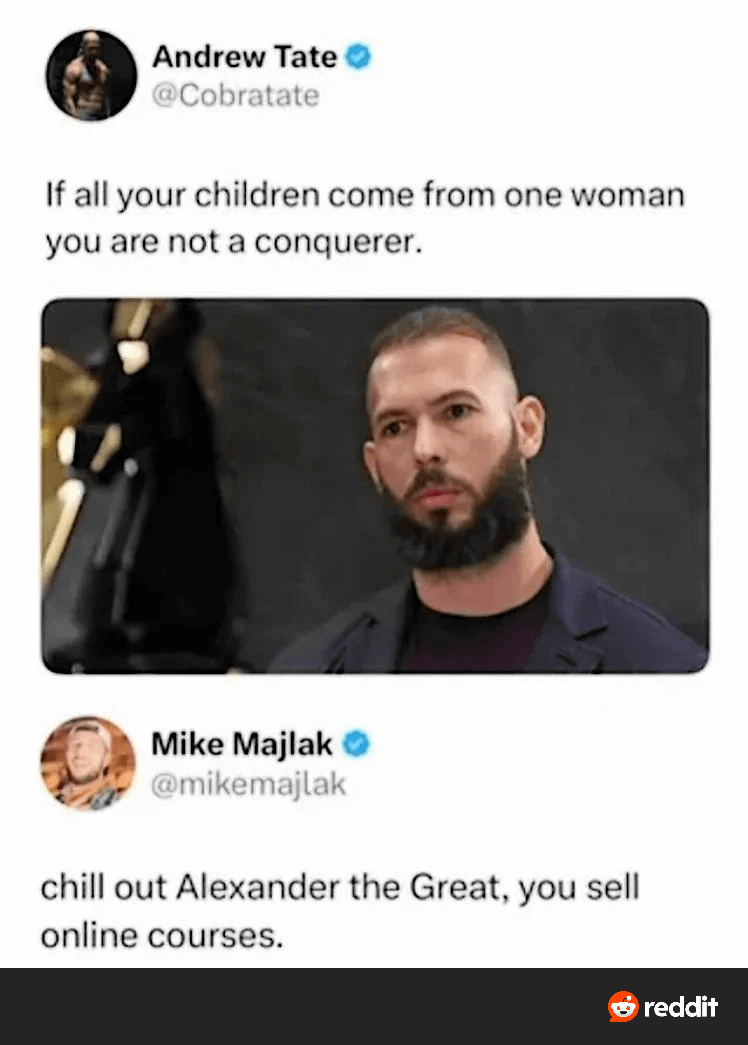Click the reddit wordmark in bottom bar
Screen dimensions: 748x1045
[x=681, y=1007]
